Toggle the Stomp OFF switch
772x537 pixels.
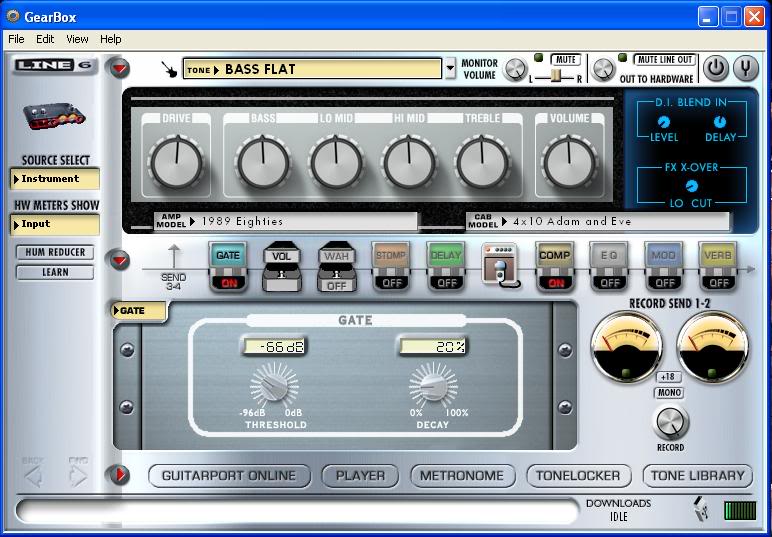392,283
